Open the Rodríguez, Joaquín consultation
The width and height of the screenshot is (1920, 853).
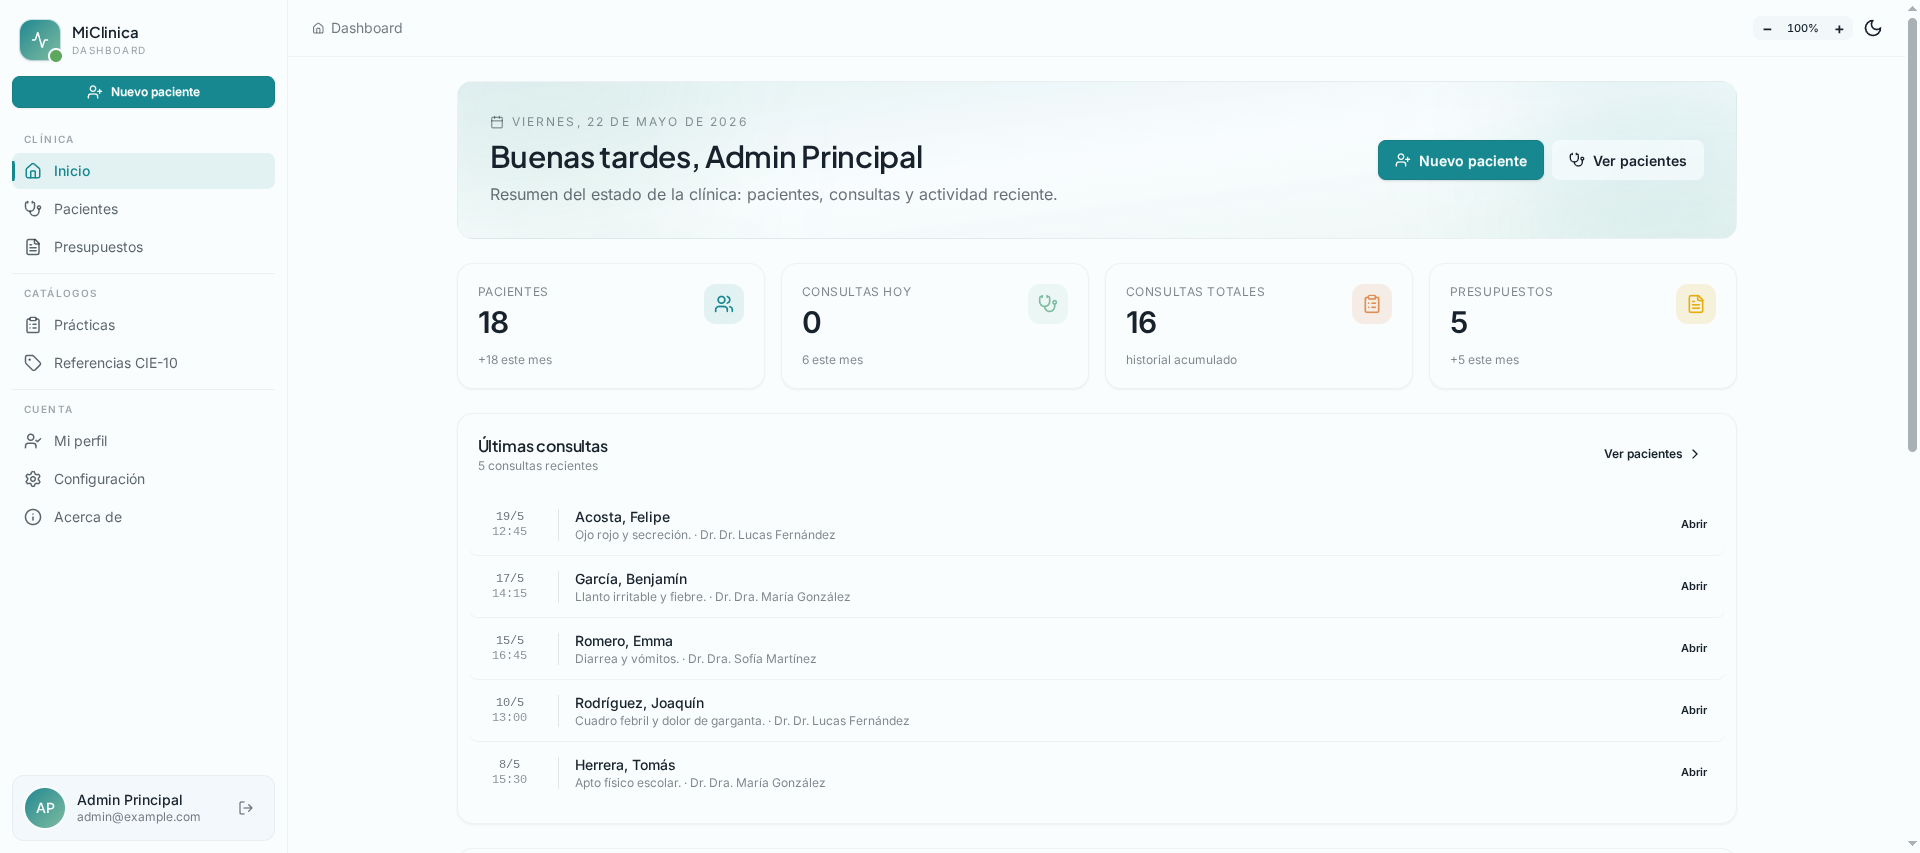(1694, 710)
